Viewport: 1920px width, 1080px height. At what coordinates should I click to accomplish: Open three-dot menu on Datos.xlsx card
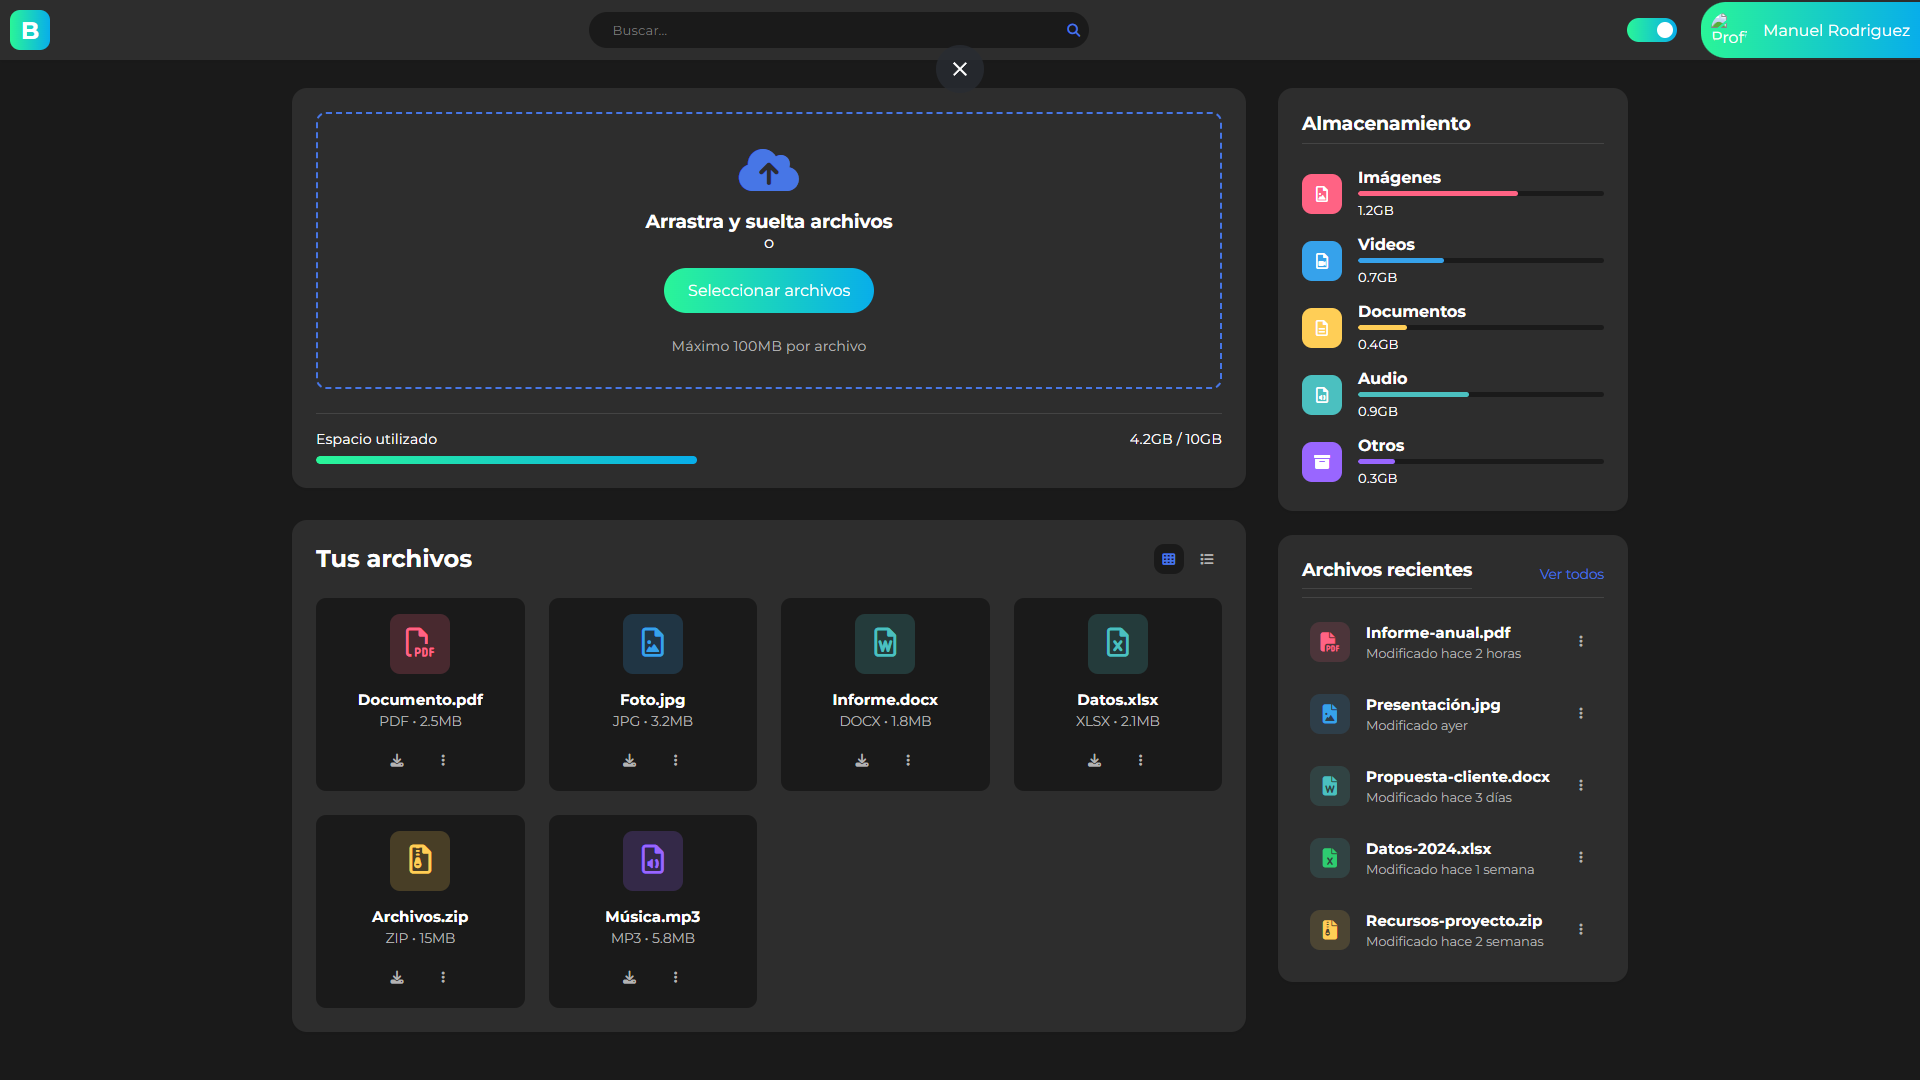click(x=1140, y=760)
